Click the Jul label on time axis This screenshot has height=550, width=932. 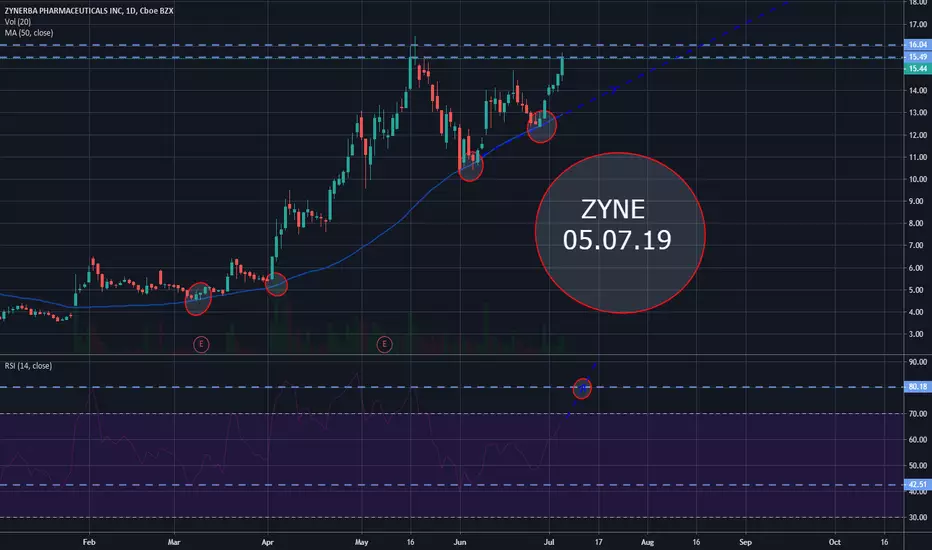pyautogui.click(x=549, y=542)
